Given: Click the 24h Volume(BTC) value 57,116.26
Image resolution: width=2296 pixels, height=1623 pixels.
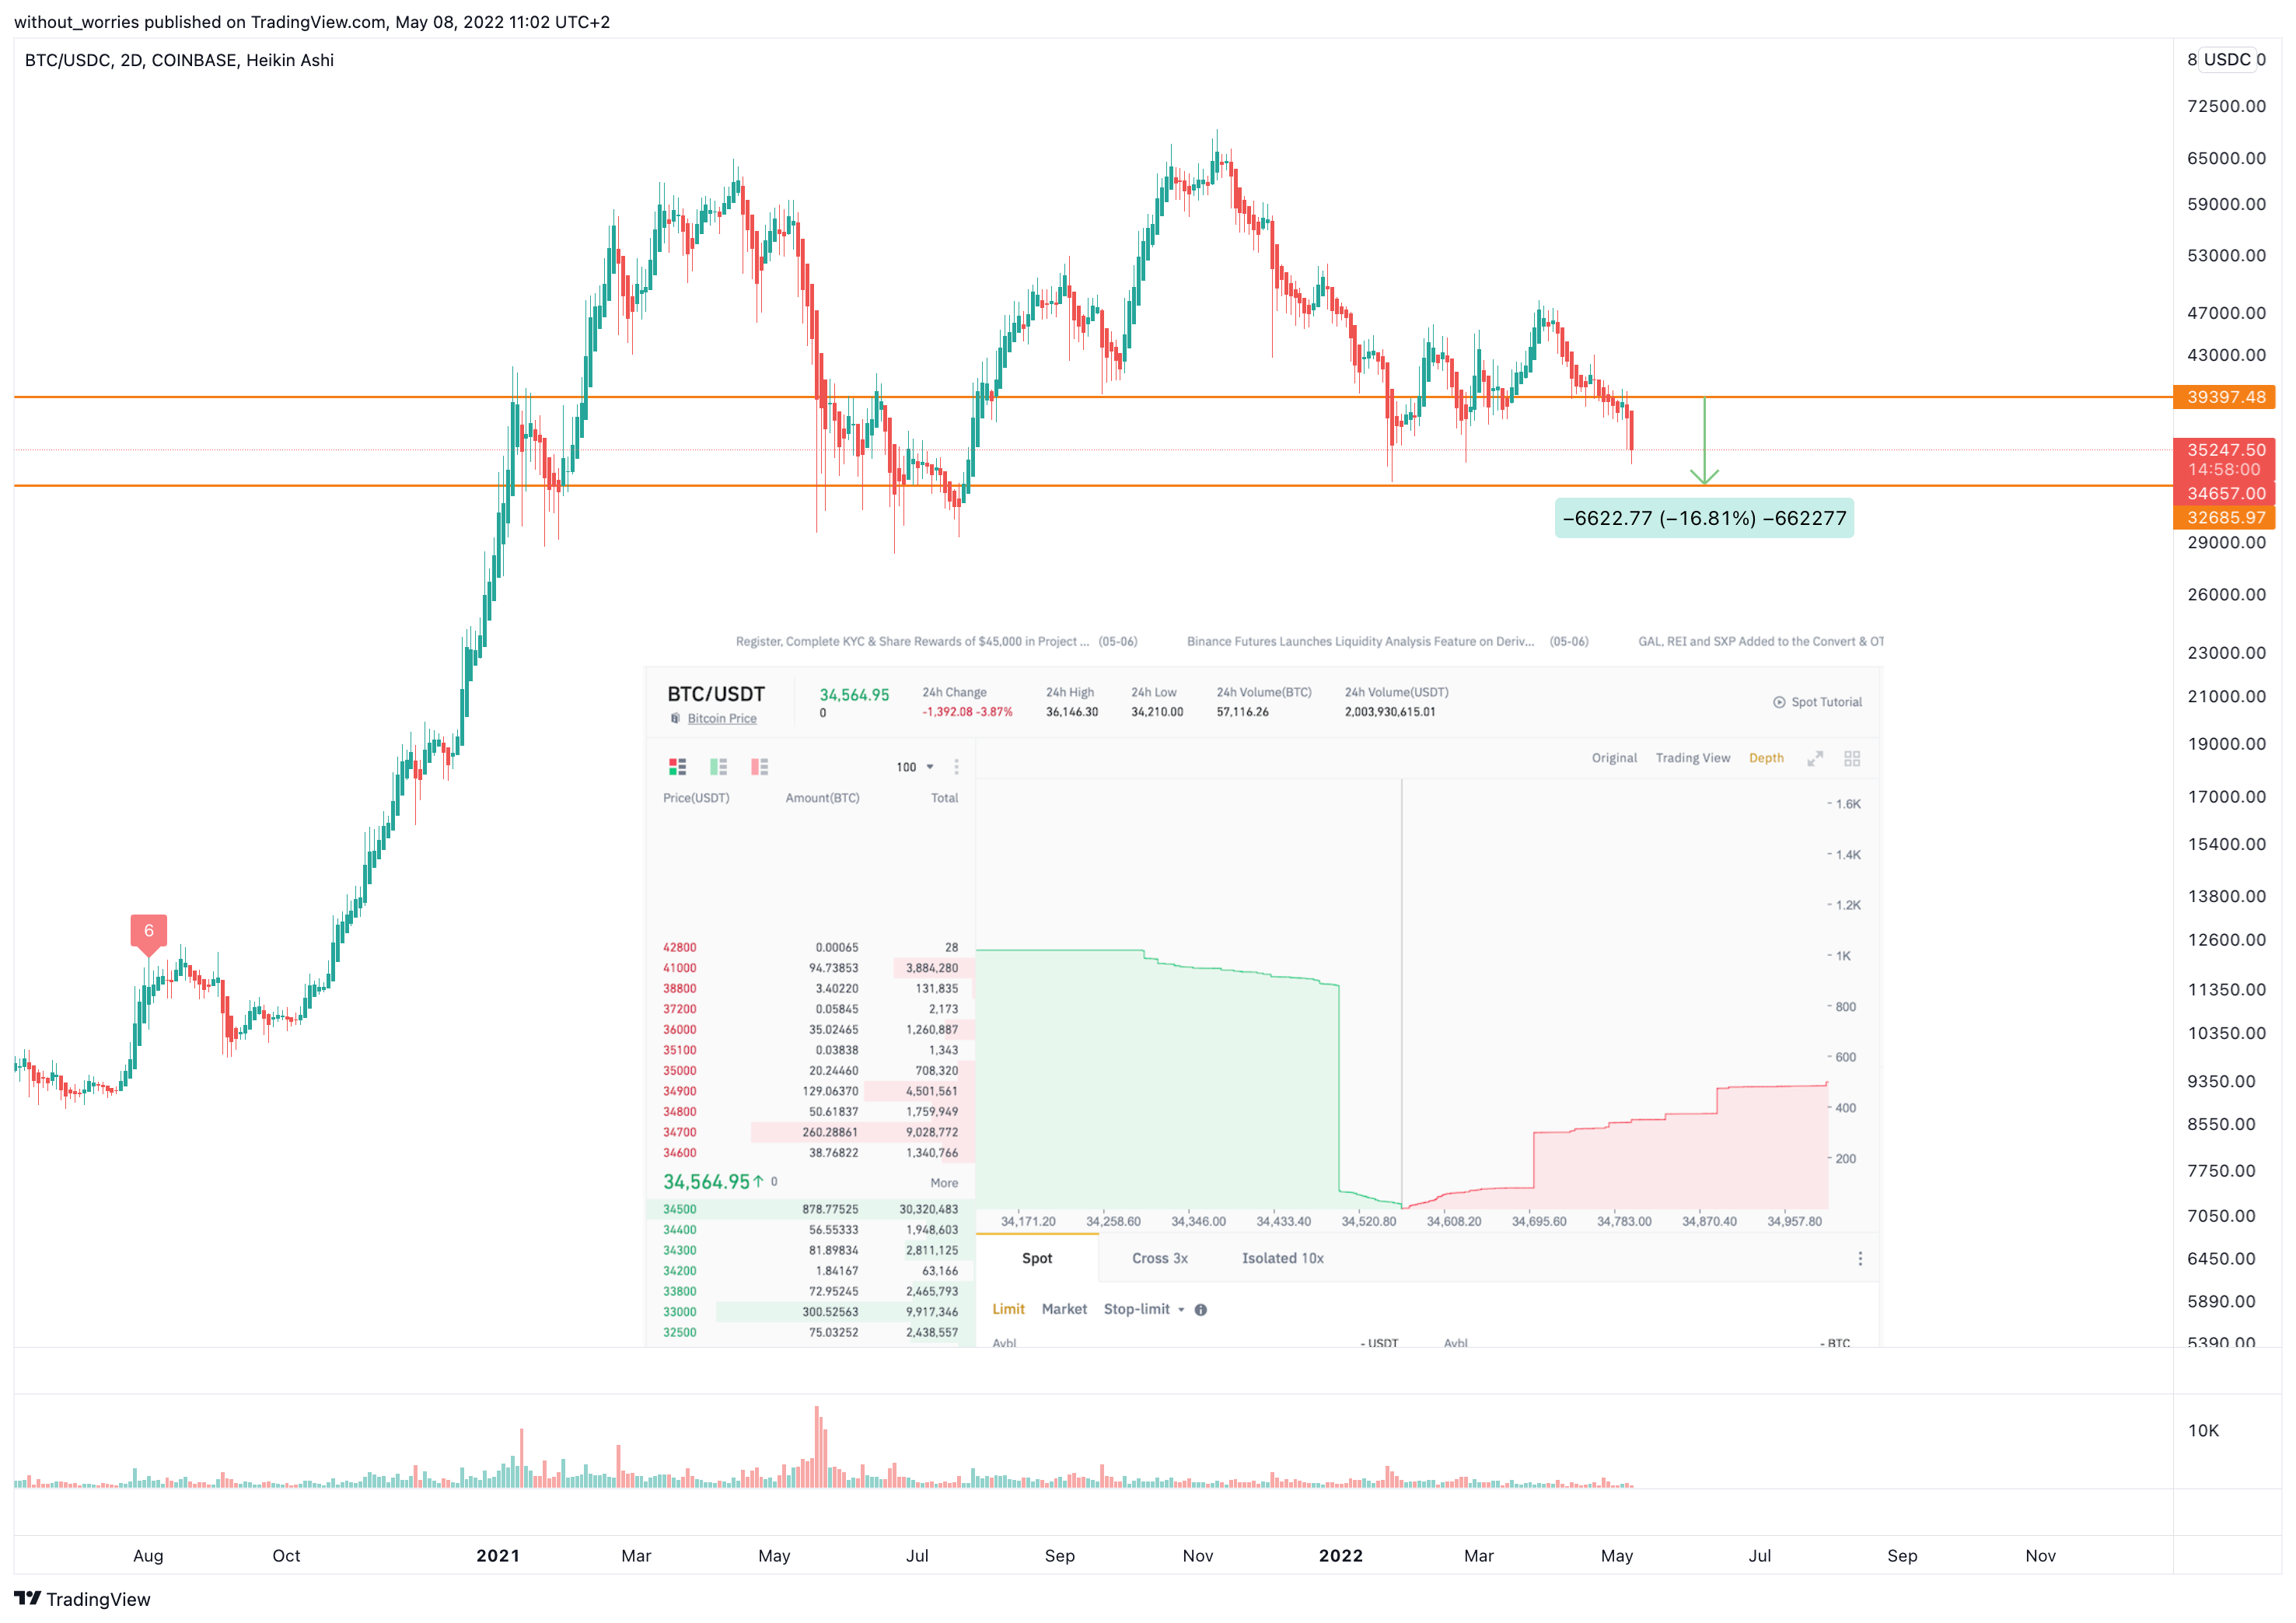Looking at the screenshot, I should 1242,712.
